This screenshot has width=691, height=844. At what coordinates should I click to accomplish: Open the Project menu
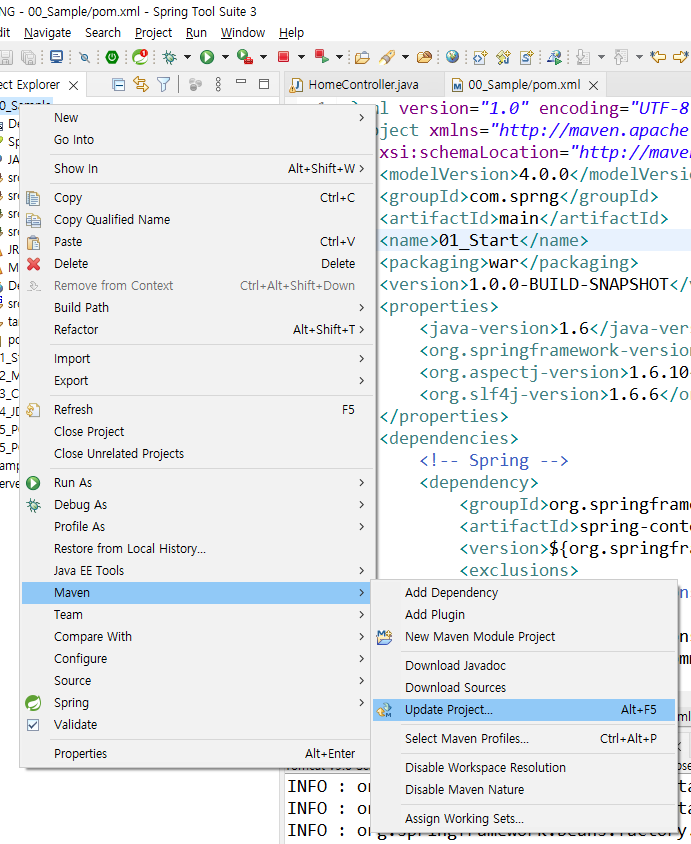[x=153, y=33]
